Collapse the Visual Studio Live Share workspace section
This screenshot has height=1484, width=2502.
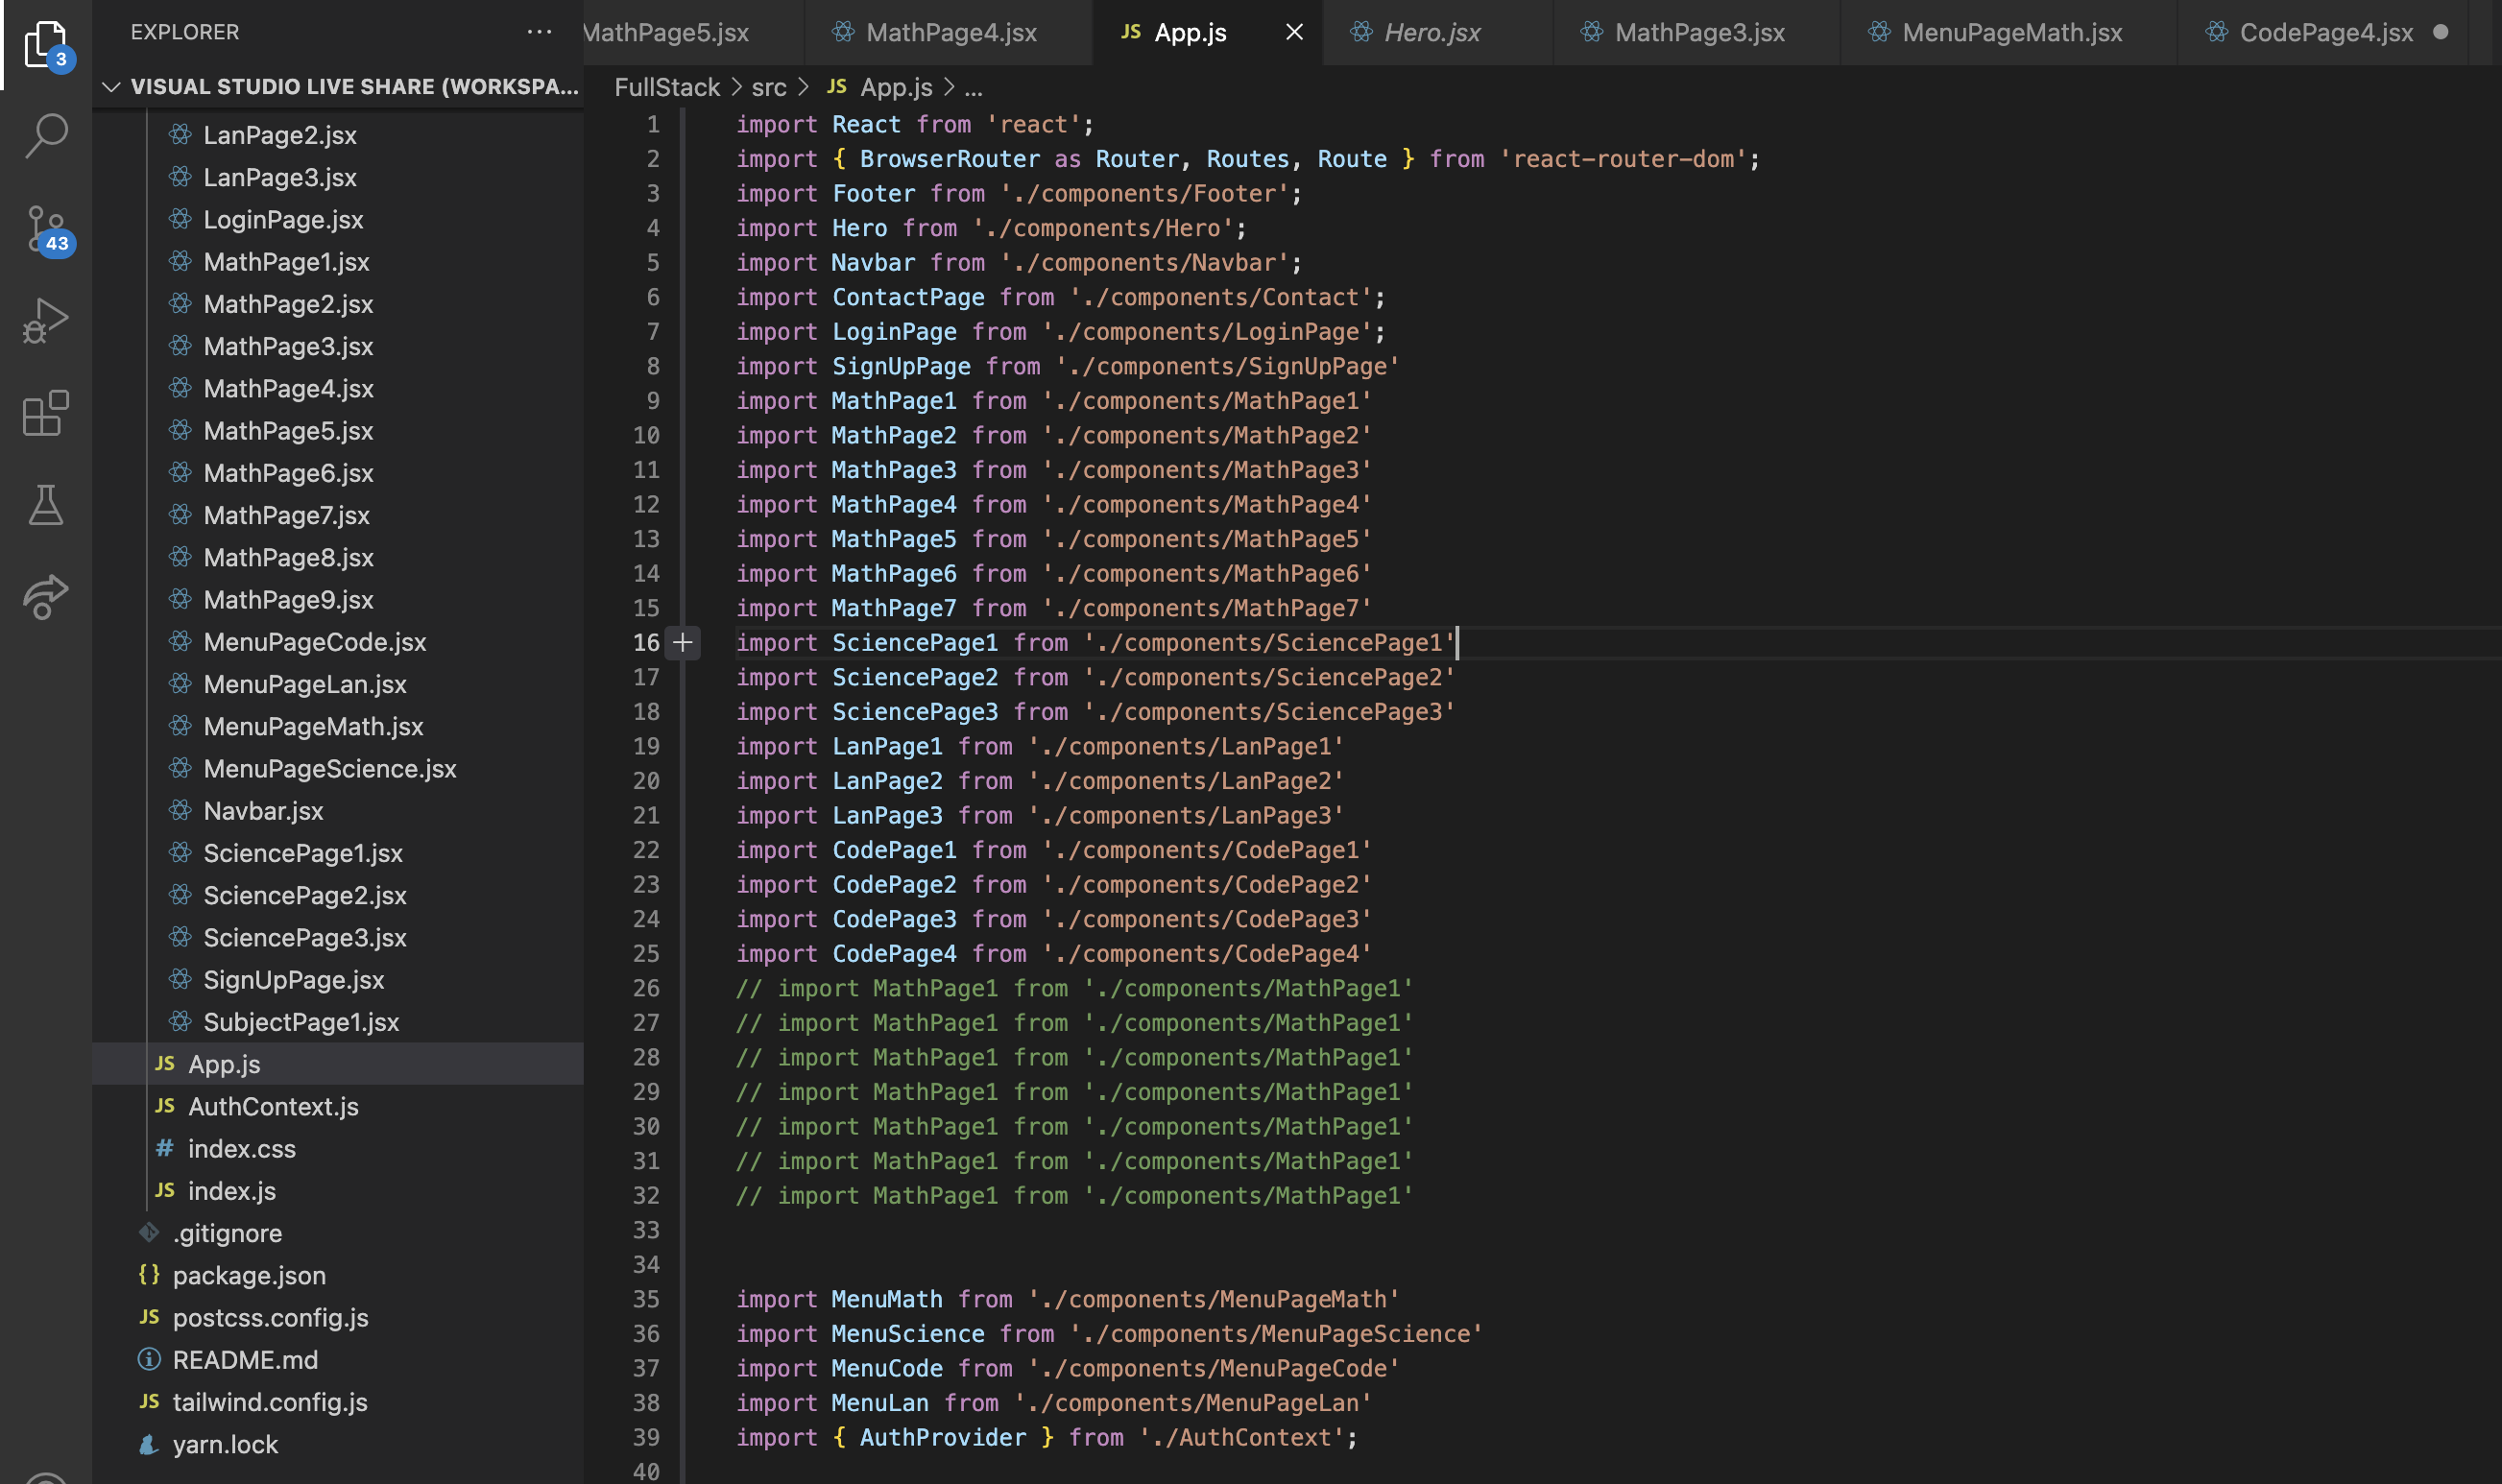pos(112,87)
